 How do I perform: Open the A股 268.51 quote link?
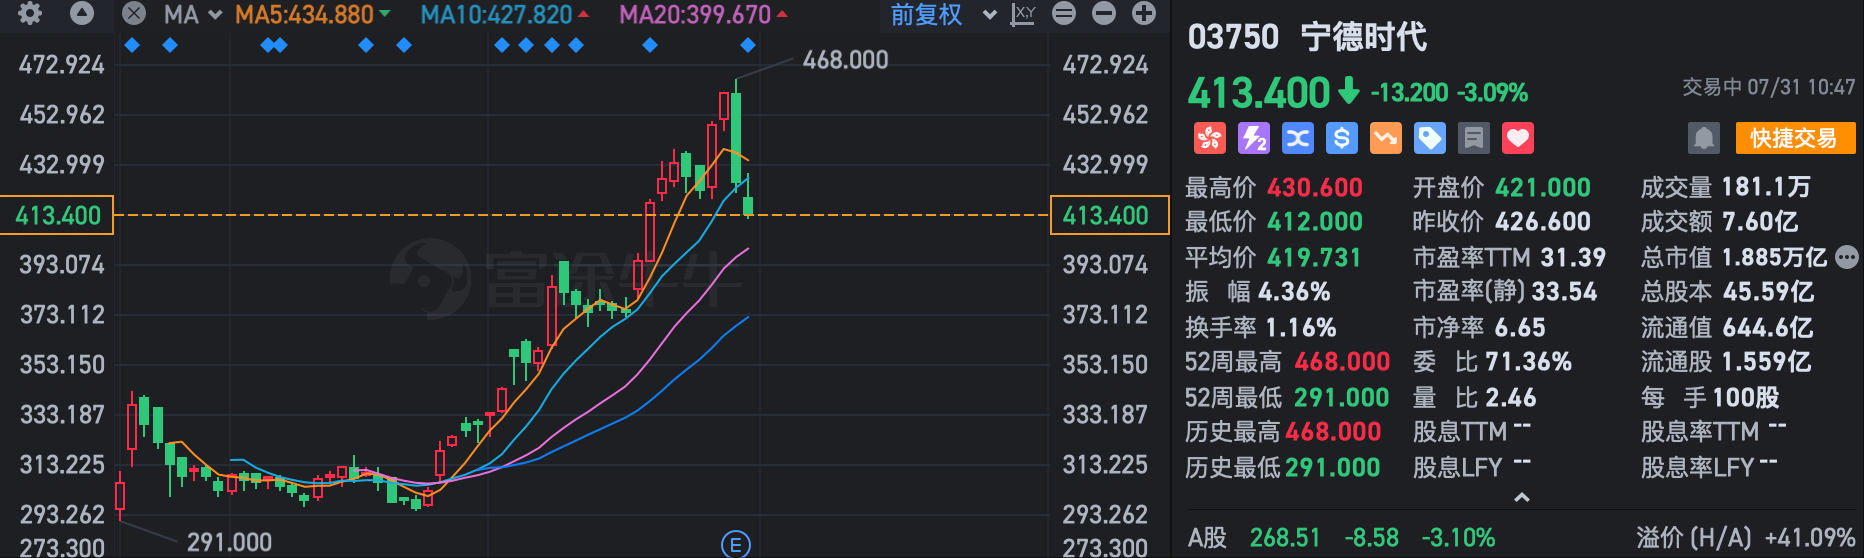(1341, 538)
